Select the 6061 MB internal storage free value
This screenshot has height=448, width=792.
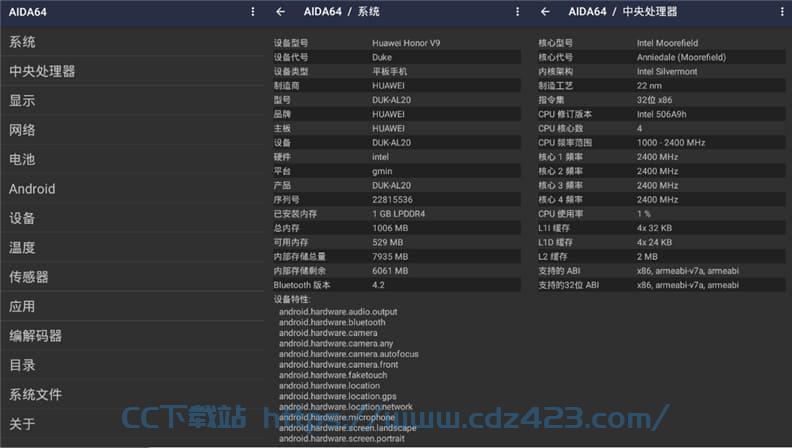(390, 271)
